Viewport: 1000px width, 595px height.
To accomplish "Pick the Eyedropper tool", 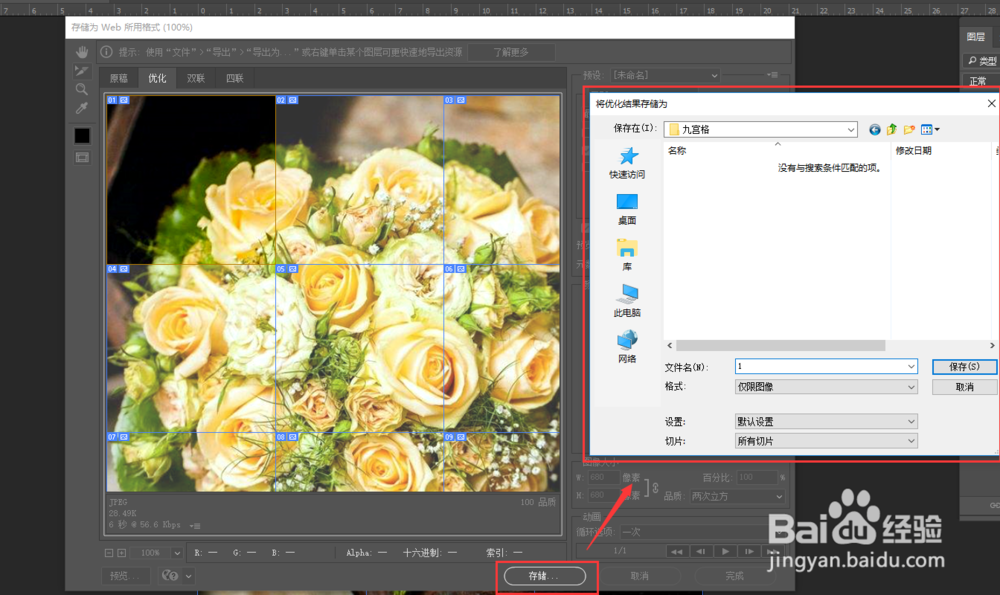I will click(83, 108).
